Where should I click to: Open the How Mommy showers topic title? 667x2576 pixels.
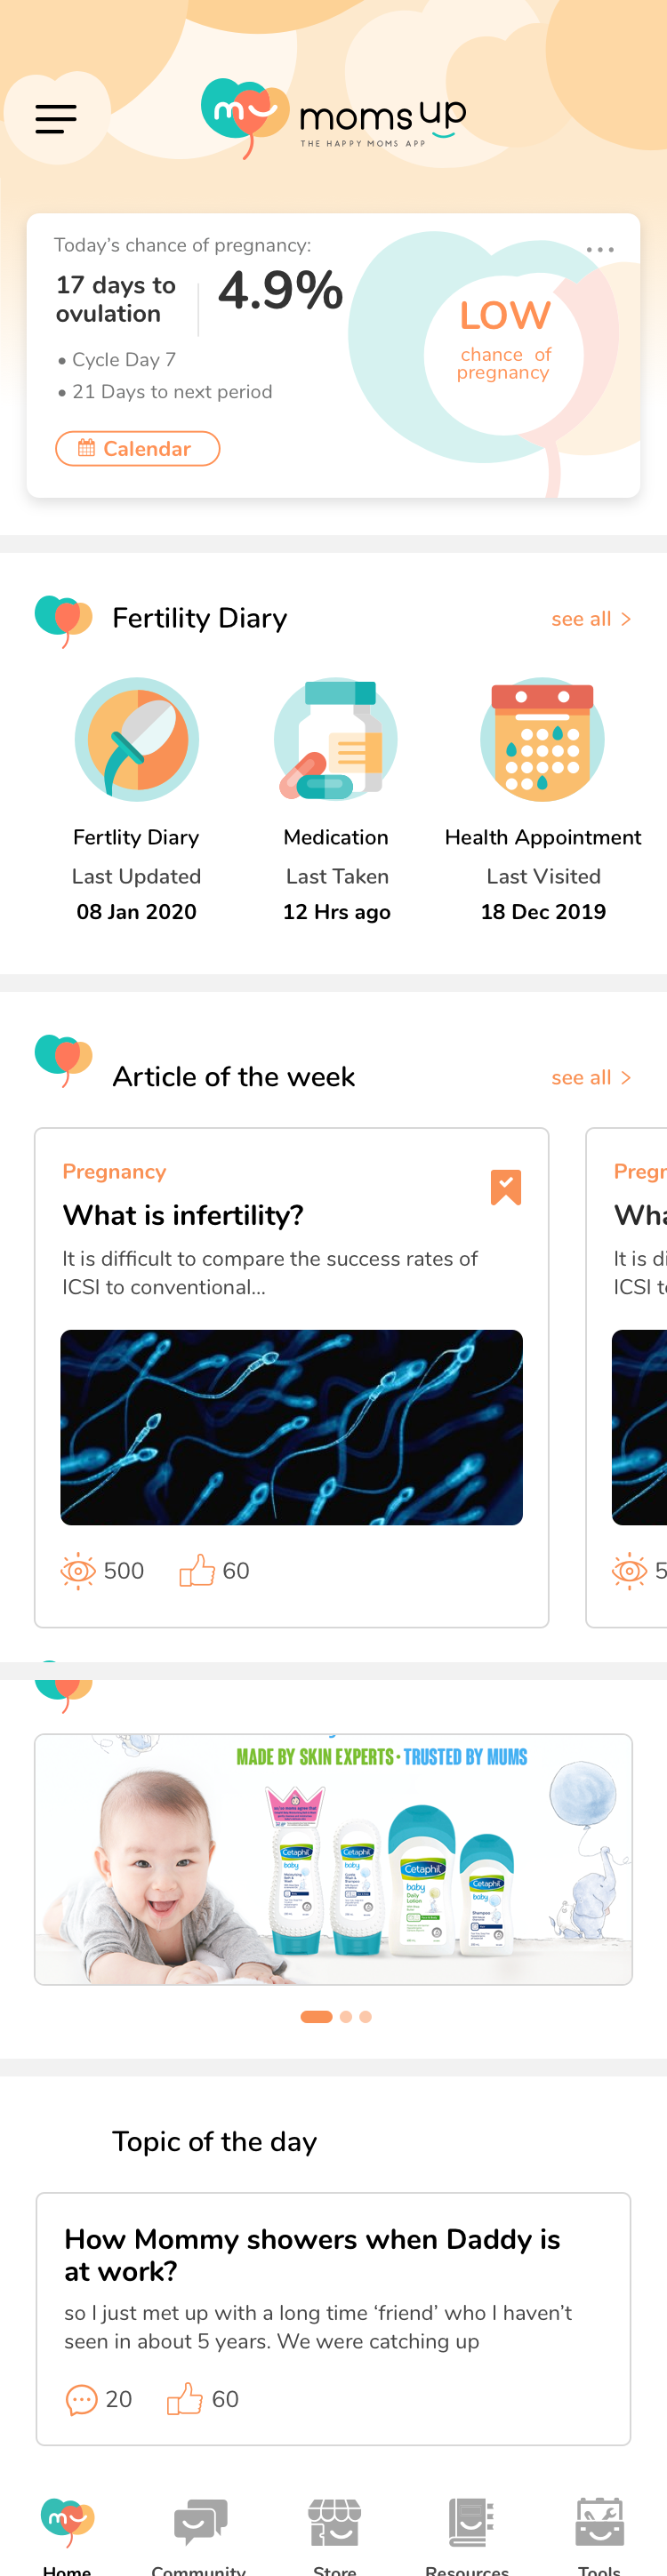tap(312, 2254)
